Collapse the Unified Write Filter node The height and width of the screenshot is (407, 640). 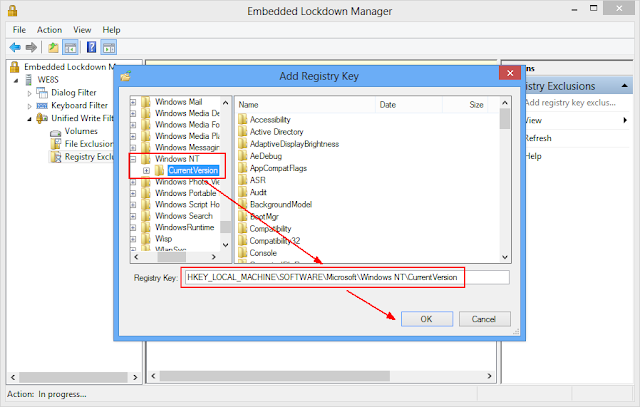pos(29,119)
